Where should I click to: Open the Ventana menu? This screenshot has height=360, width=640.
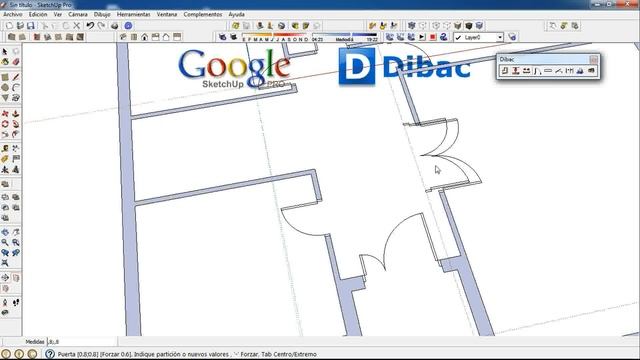(167, 14)
